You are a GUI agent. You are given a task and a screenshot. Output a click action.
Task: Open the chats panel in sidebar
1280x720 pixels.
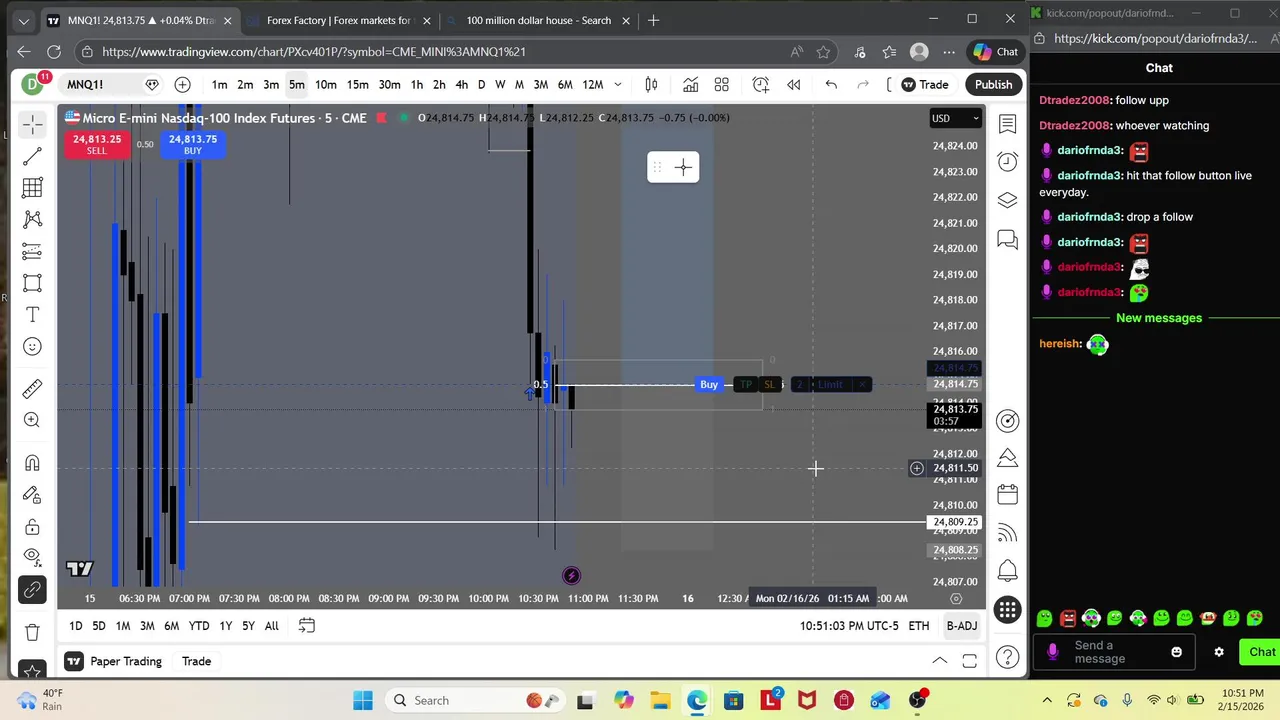pyautogui.click(x=1007, y=239)
